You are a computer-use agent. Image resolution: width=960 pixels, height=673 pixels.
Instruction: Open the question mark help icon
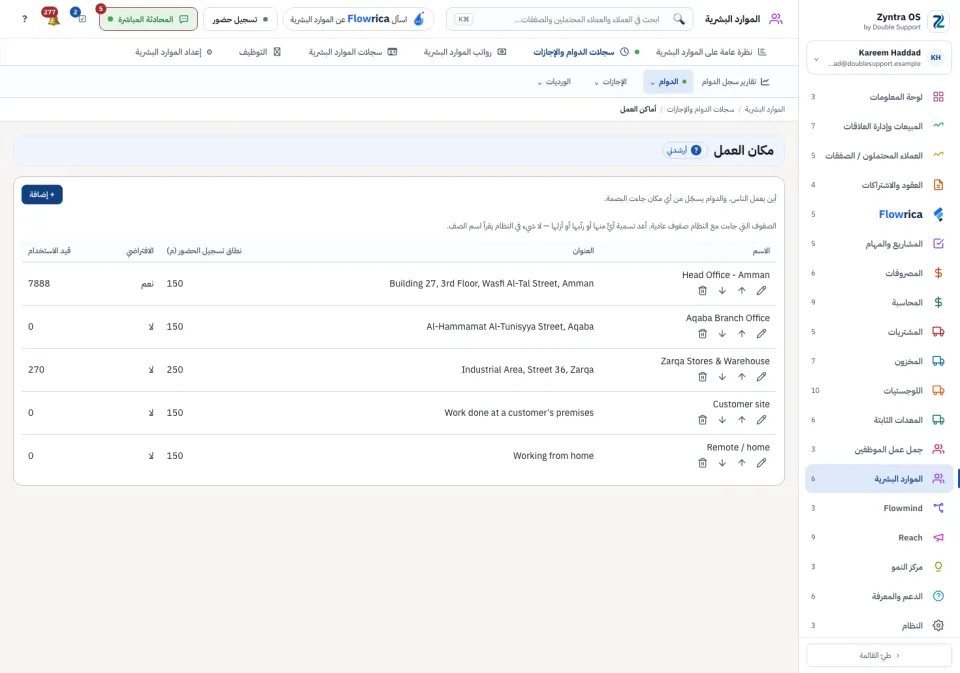click(24, 19)
